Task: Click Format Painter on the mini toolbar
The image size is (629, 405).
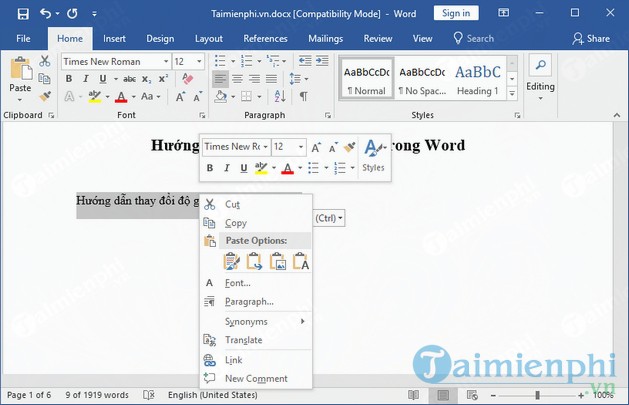Action: coord(350,147)
